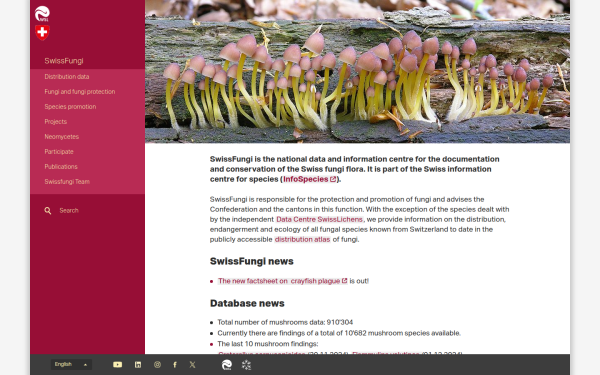Open the Facebook icon in the footer
The height and width of the screenshot is (375, 600).
[175, 365]
